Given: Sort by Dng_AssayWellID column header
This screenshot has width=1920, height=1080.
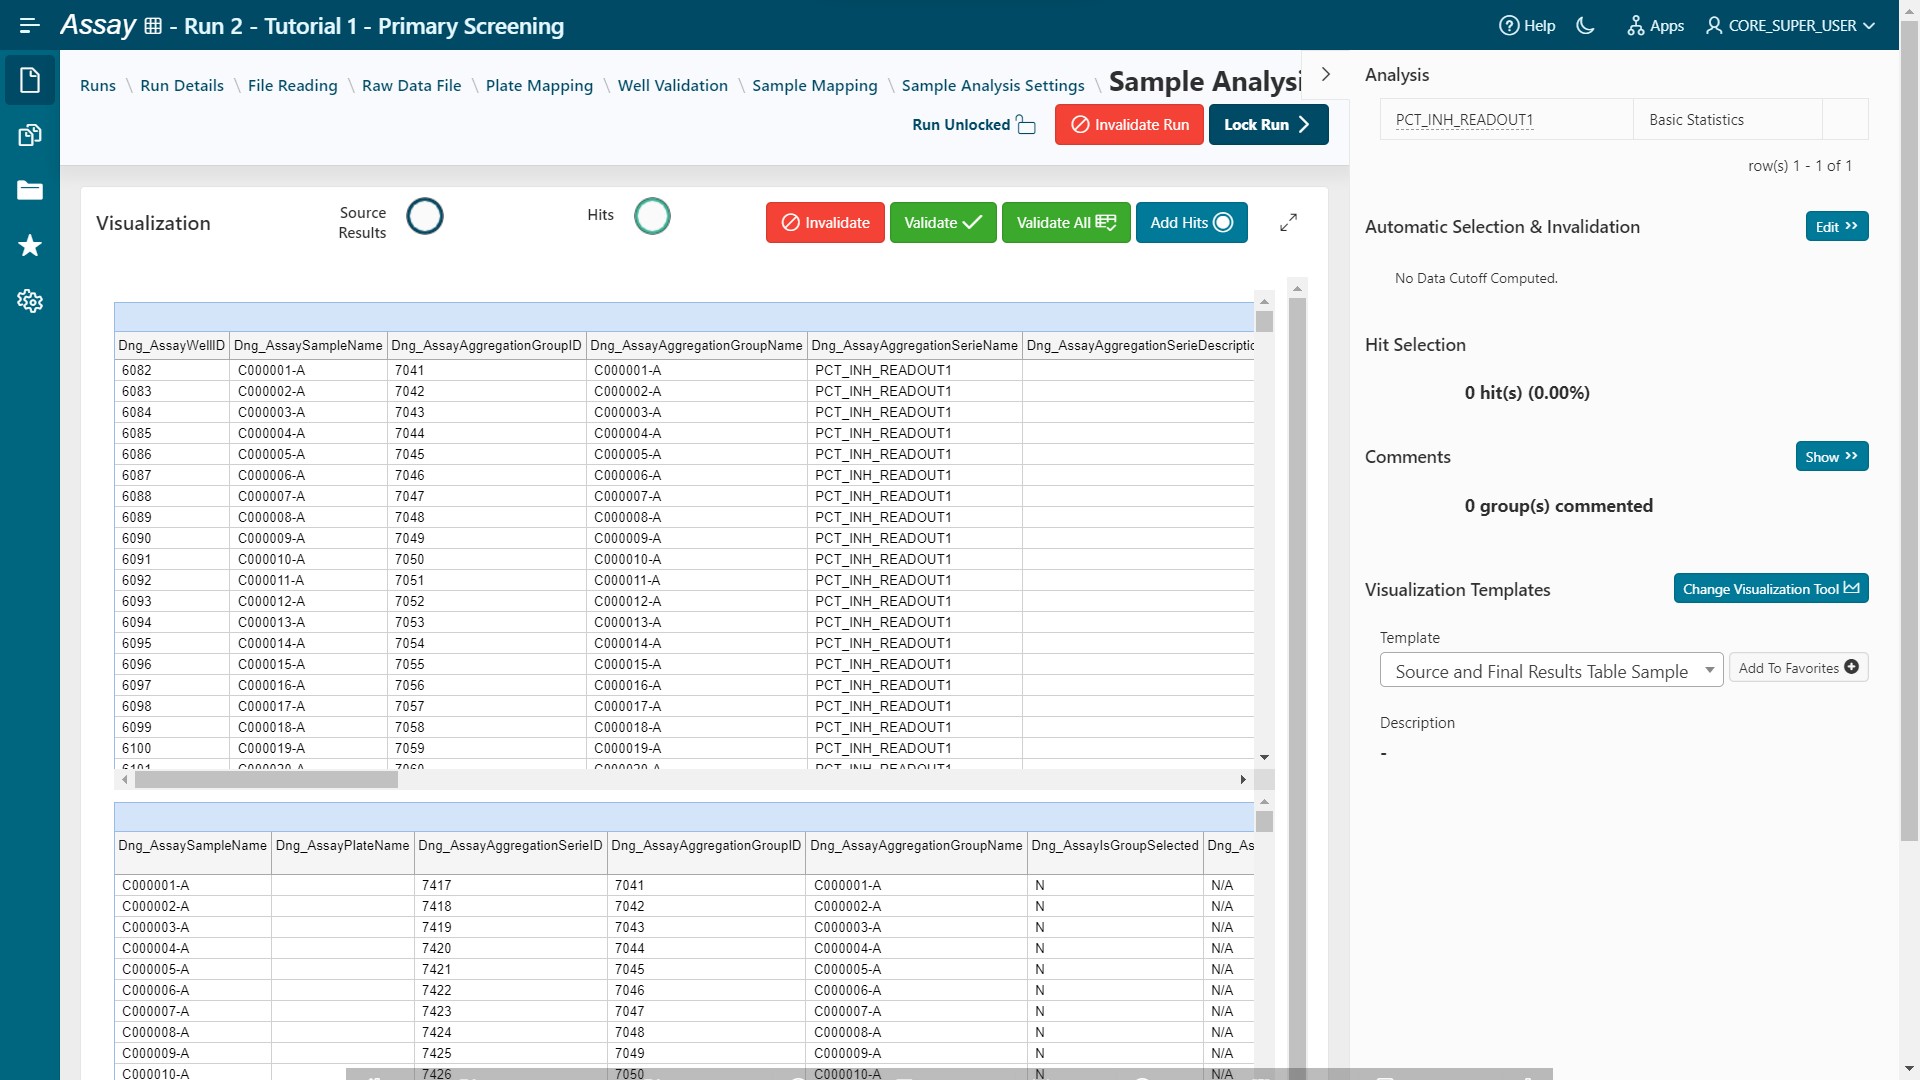Looking at the screenshot, I should [x=171, y=345].
